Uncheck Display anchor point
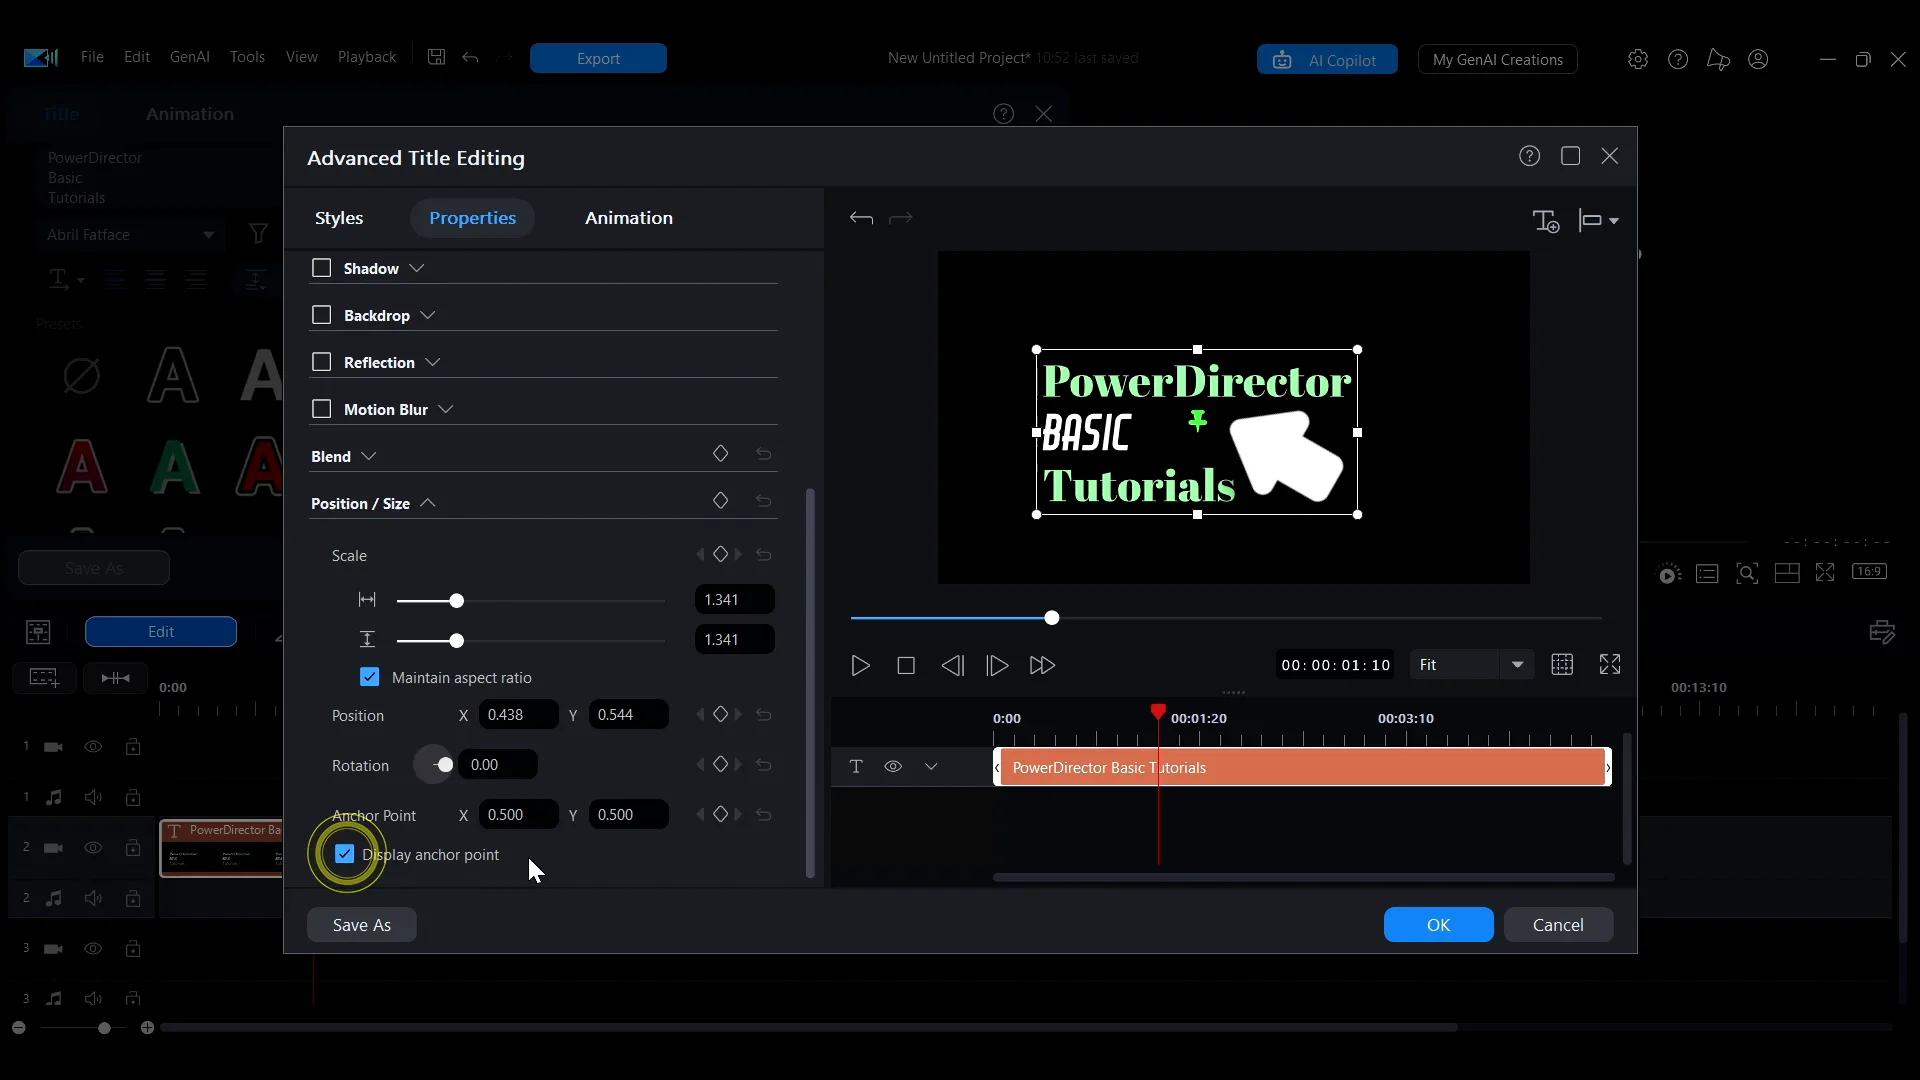Screen dimensions: 1920x1080 345,854
